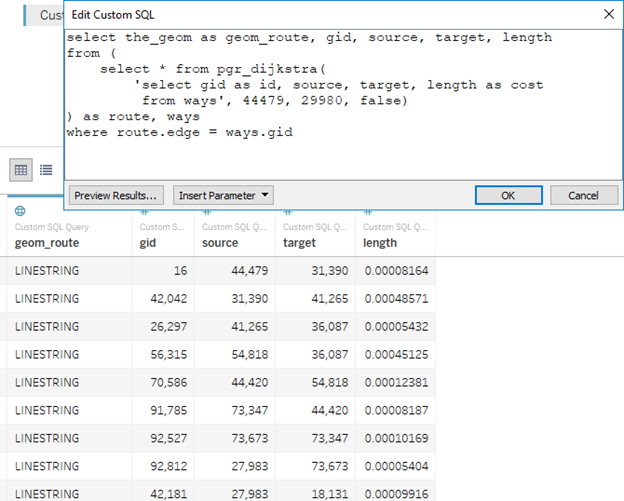This screenshot has height=501, width=624.
Task: Switch to the data grid view icon
Action: (20, 171)
